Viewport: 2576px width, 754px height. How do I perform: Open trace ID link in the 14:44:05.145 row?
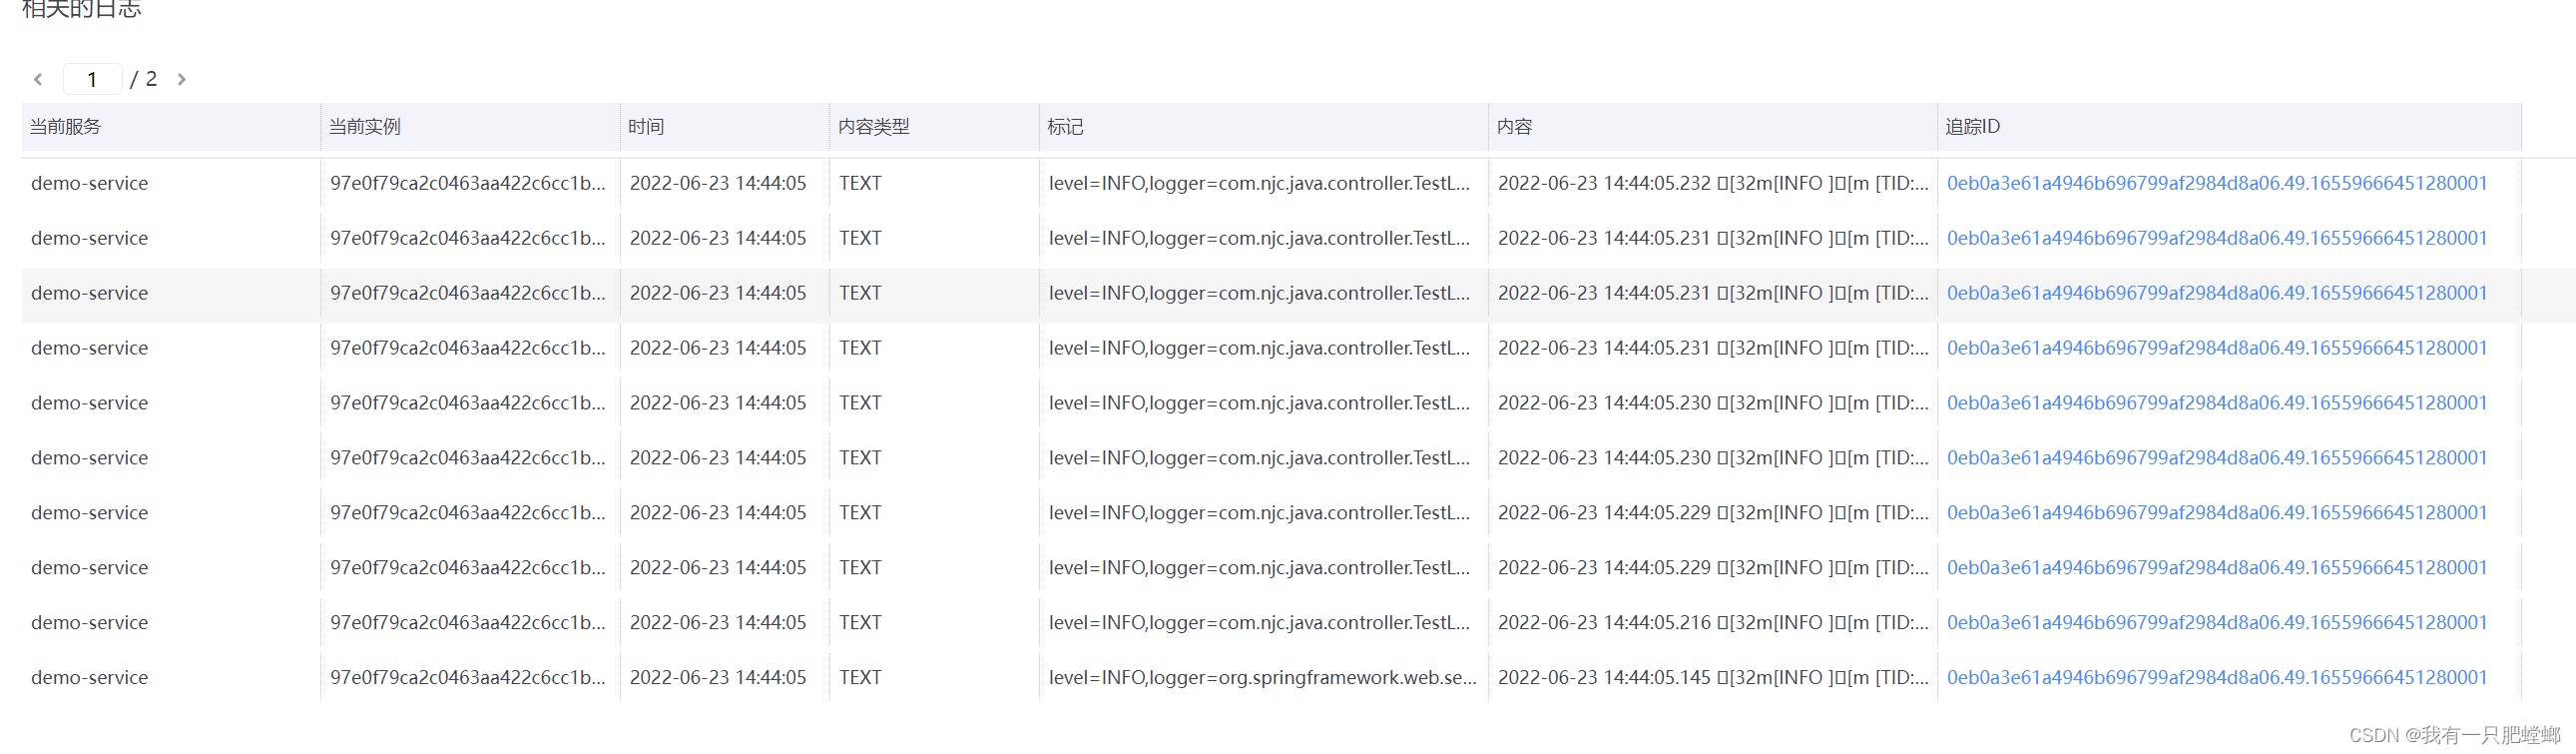[2217, 677]
